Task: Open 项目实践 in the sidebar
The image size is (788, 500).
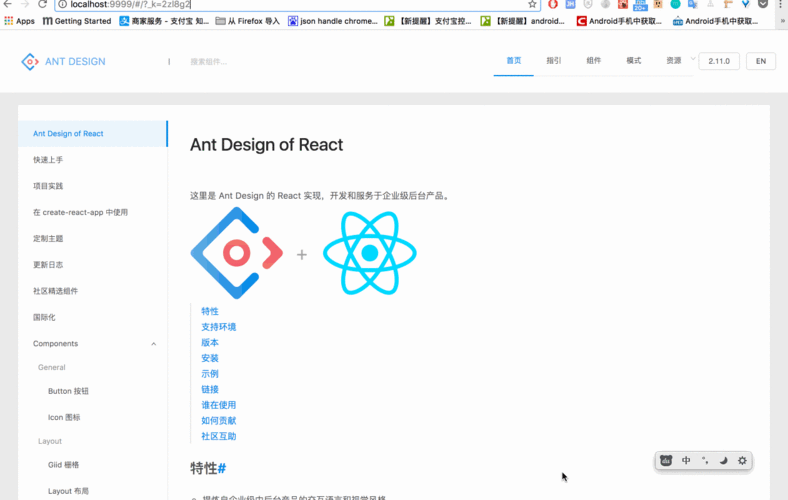Action: 93,186
